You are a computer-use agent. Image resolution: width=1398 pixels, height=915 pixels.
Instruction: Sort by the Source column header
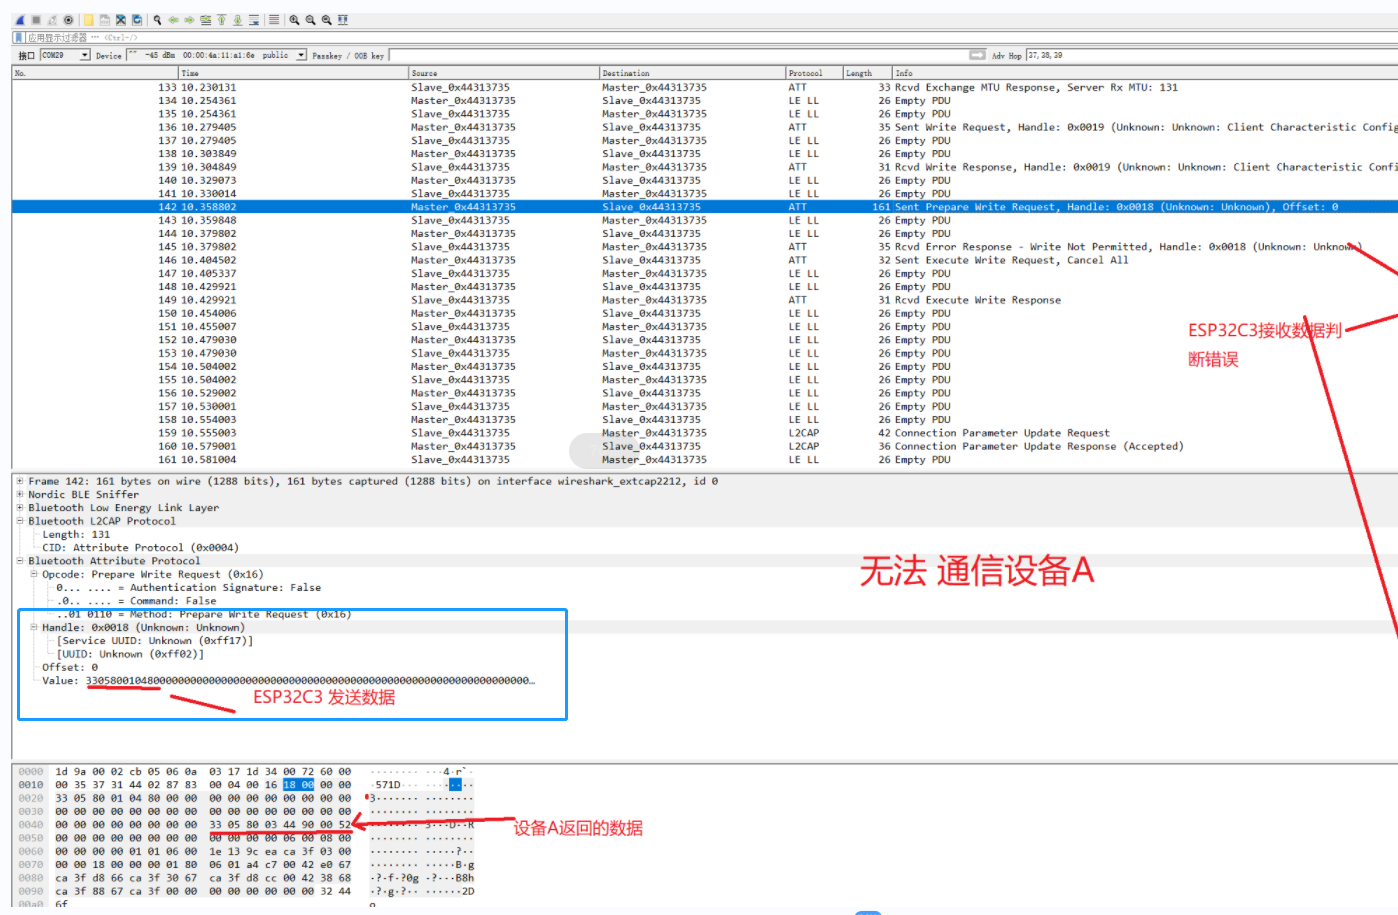pyautogui.click(x=504, y=73)
